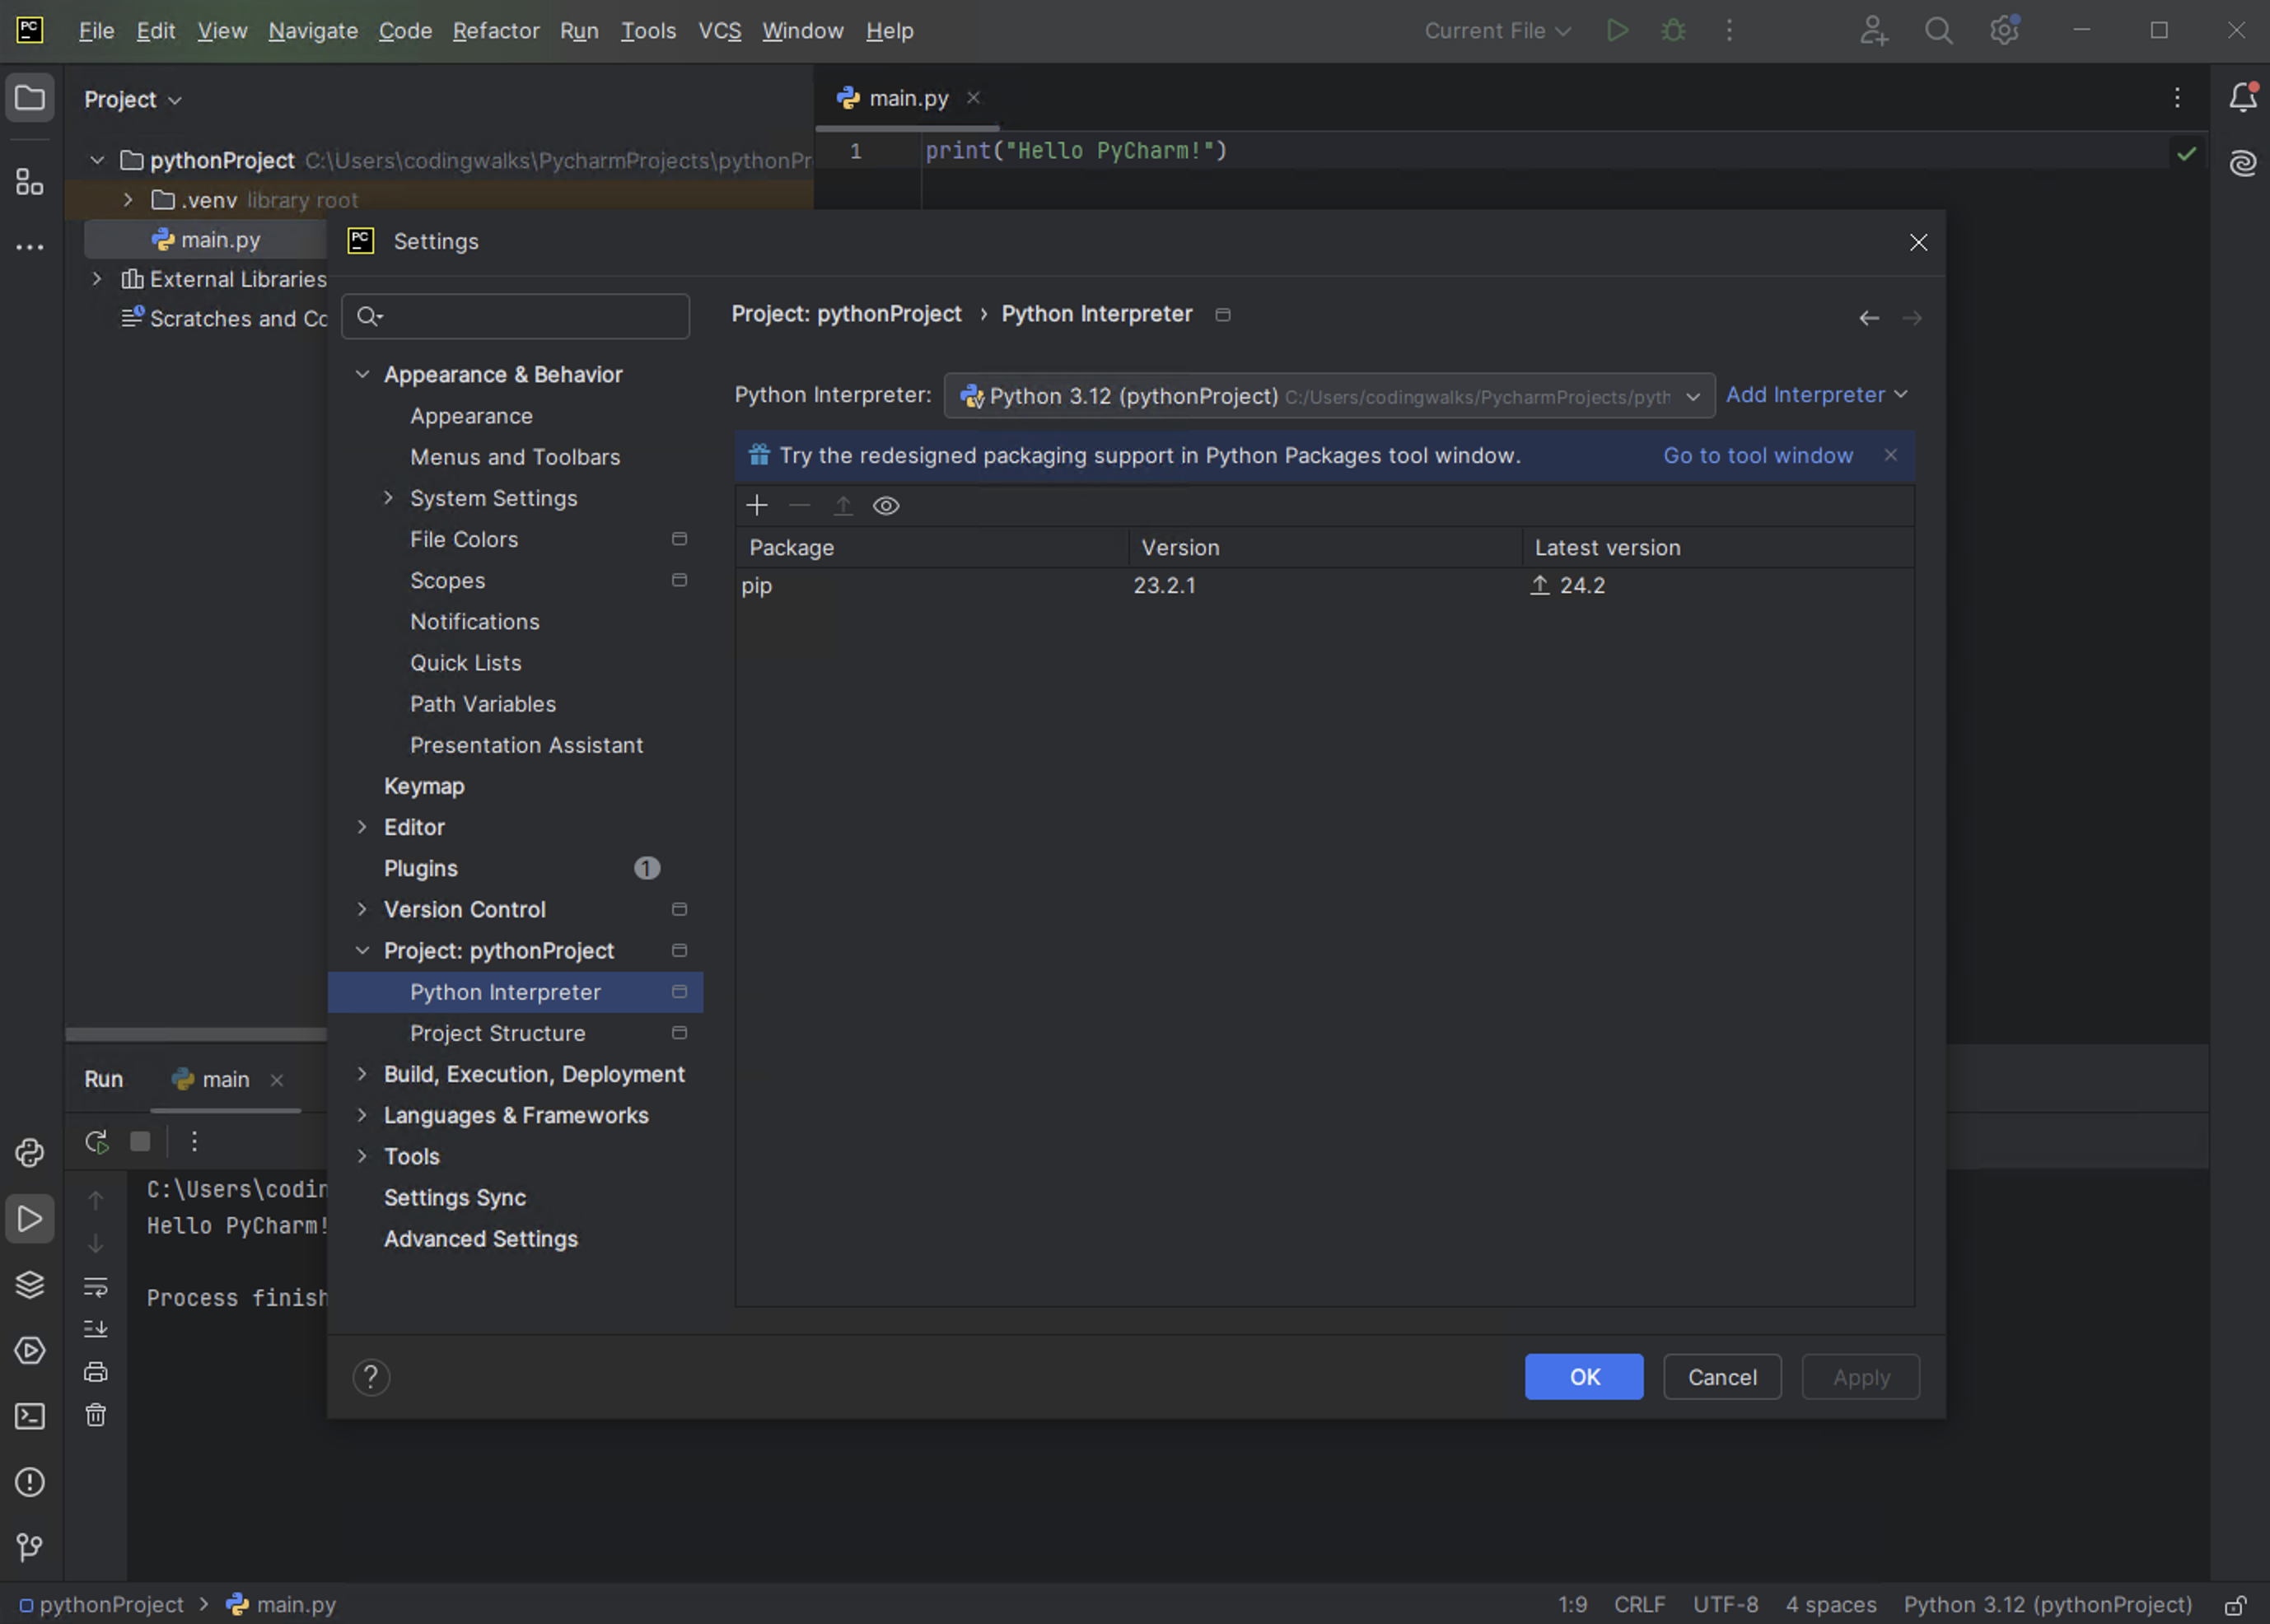Click the Go to tool window link

(x=1757, y=456)
